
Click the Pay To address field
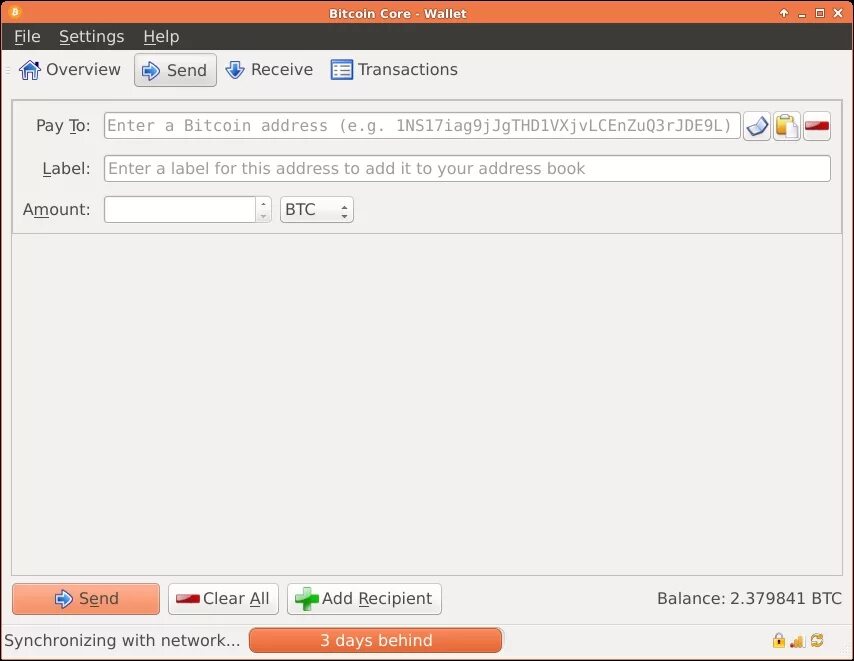pyautogui.click(x=422, y=126)
